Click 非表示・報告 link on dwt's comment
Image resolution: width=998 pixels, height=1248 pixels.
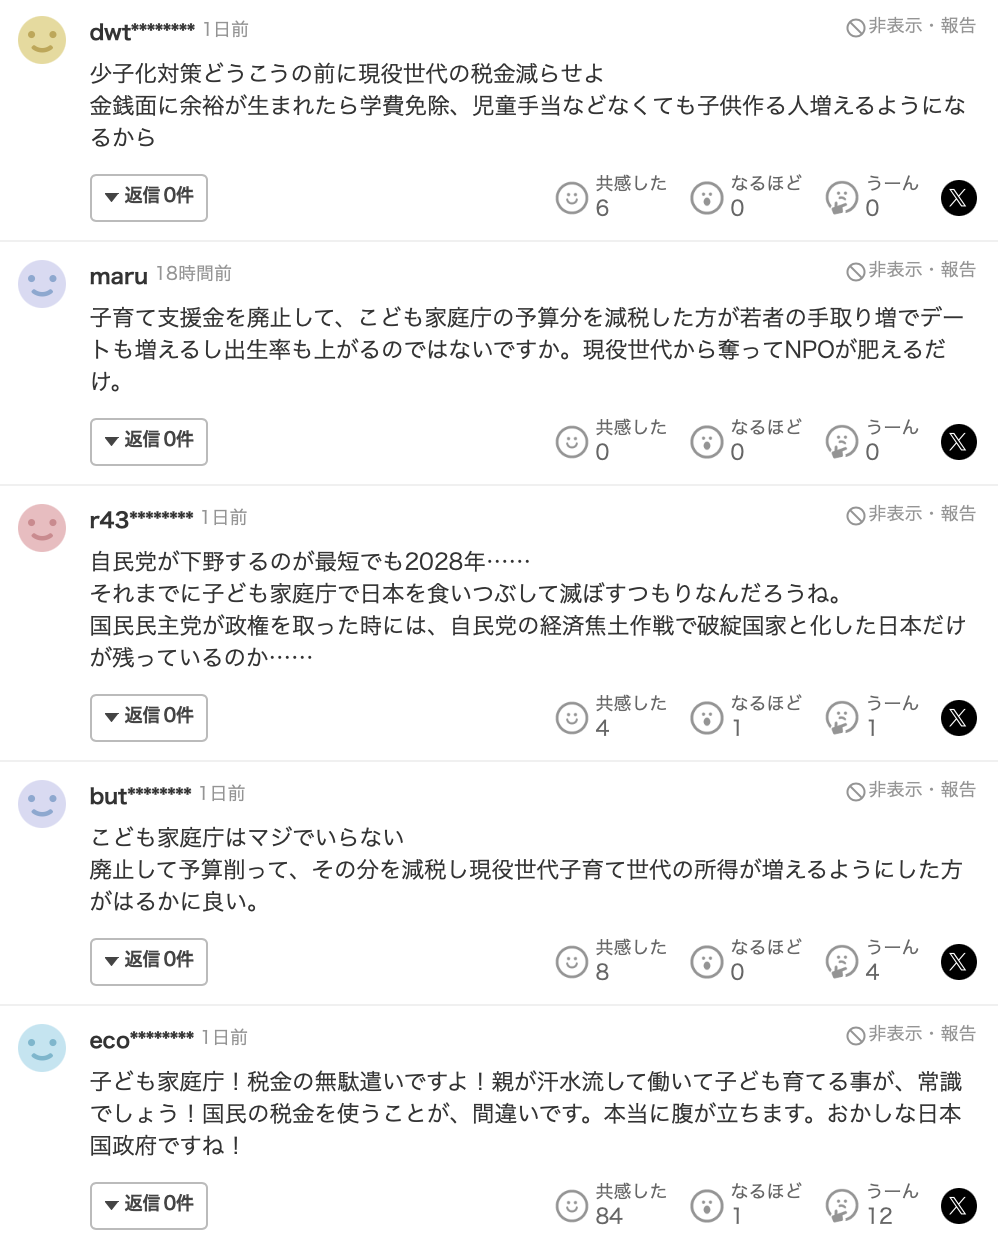911,27
